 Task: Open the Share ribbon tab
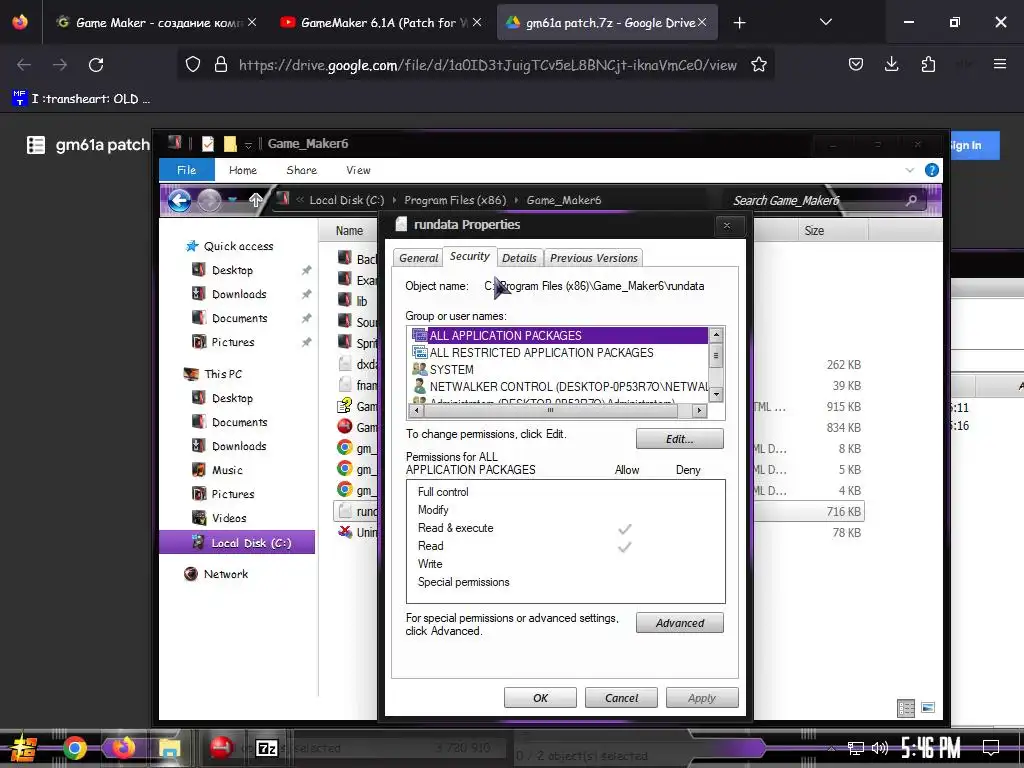[302, 170]
